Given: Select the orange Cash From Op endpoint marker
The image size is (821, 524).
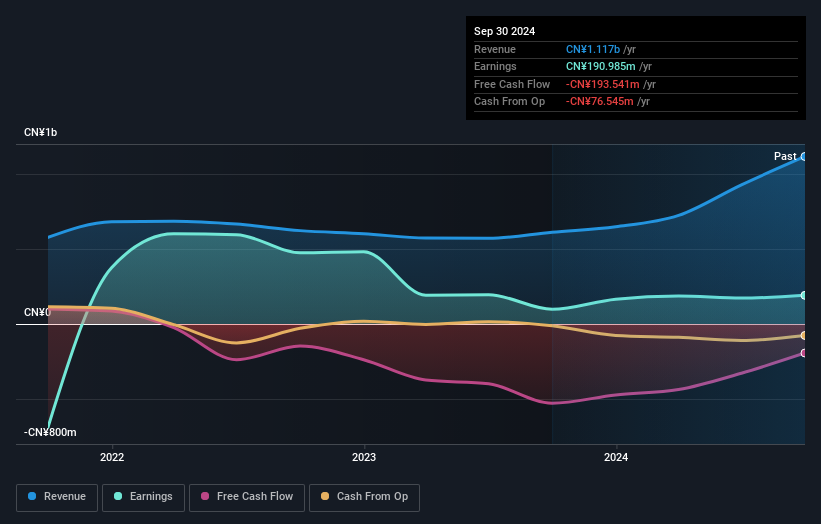Looking at the screenshot, I should point(804,336).
